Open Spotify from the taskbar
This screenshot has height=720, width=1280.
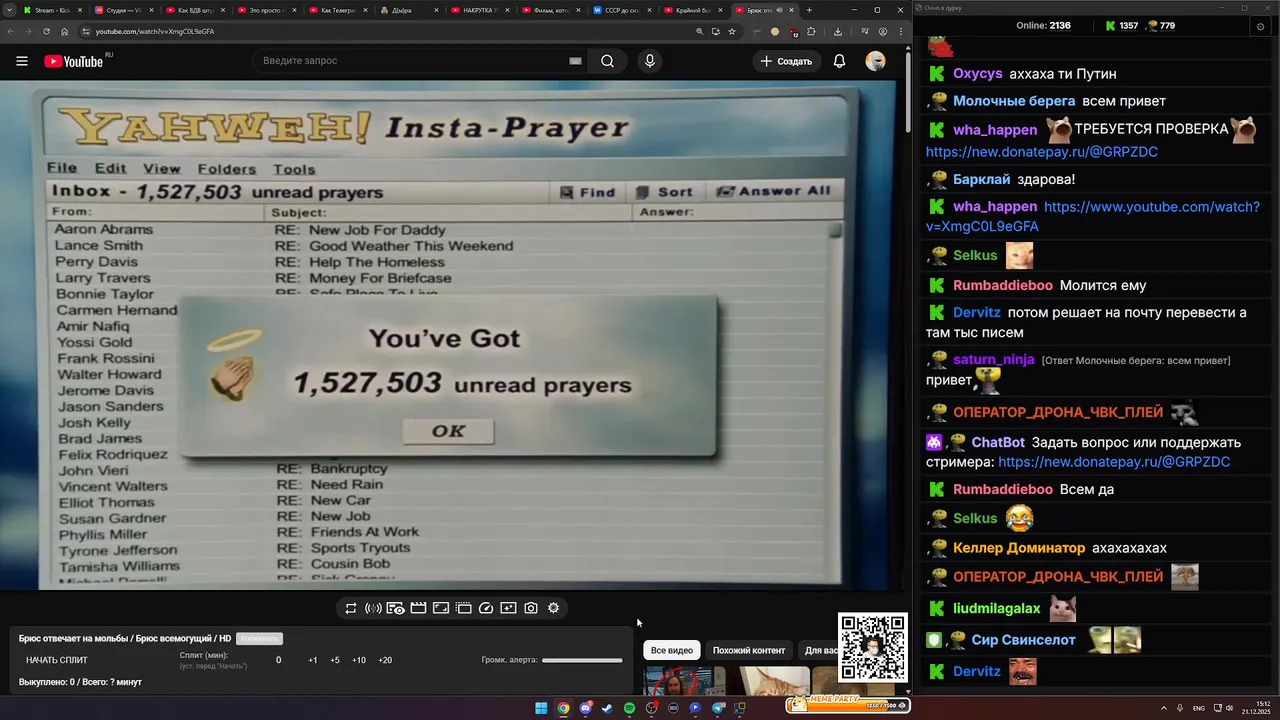(x=629, y=708)
